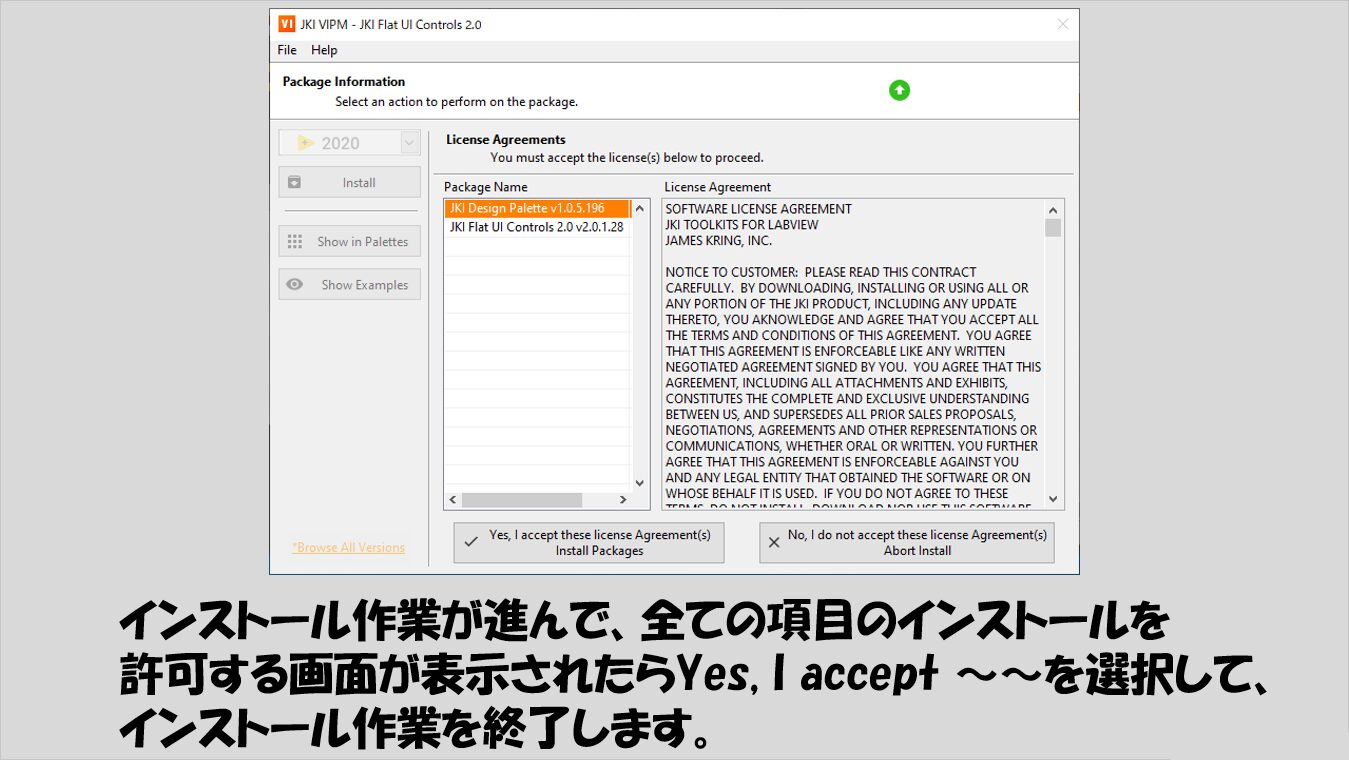This screenshot has width=1349, height=760.
Task: Click the green up-arrow status icon
Action: tap(899, 91)
